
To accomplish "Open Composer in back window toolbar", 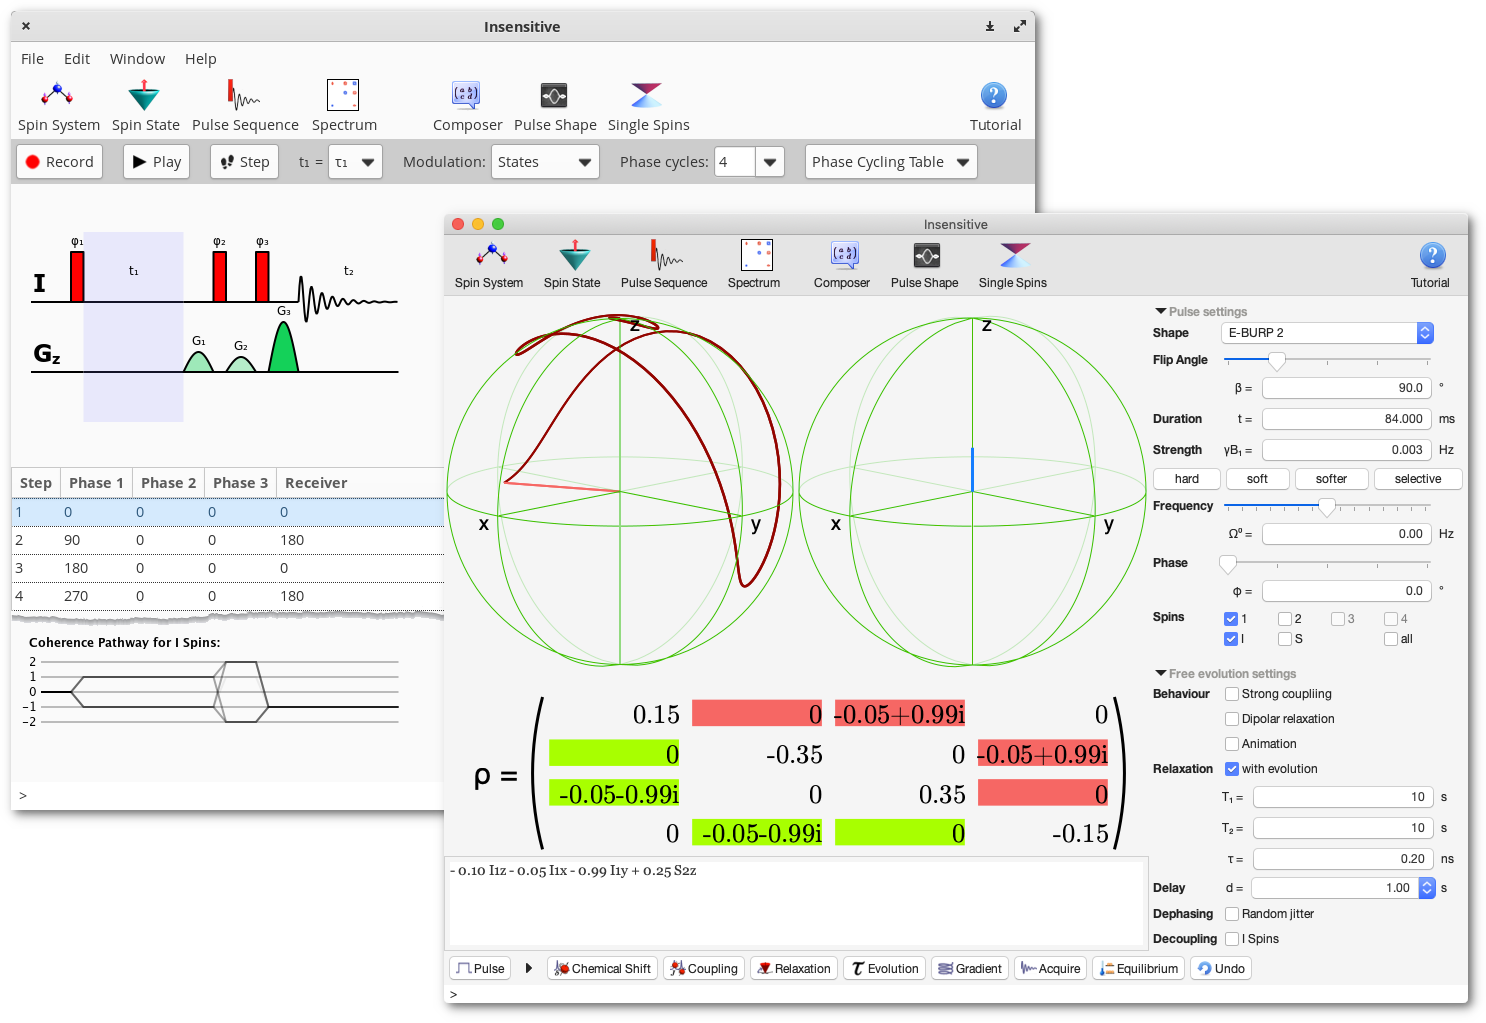I will coord(467,106).
